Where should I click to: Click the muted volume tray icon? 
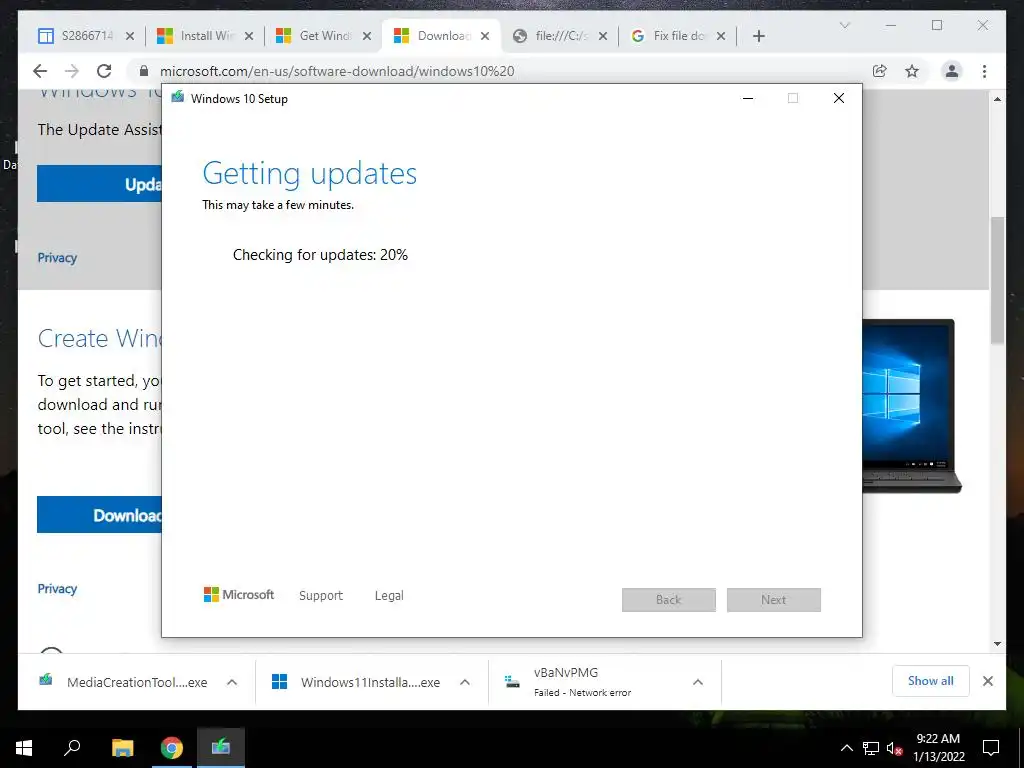[x=894, y=748]
